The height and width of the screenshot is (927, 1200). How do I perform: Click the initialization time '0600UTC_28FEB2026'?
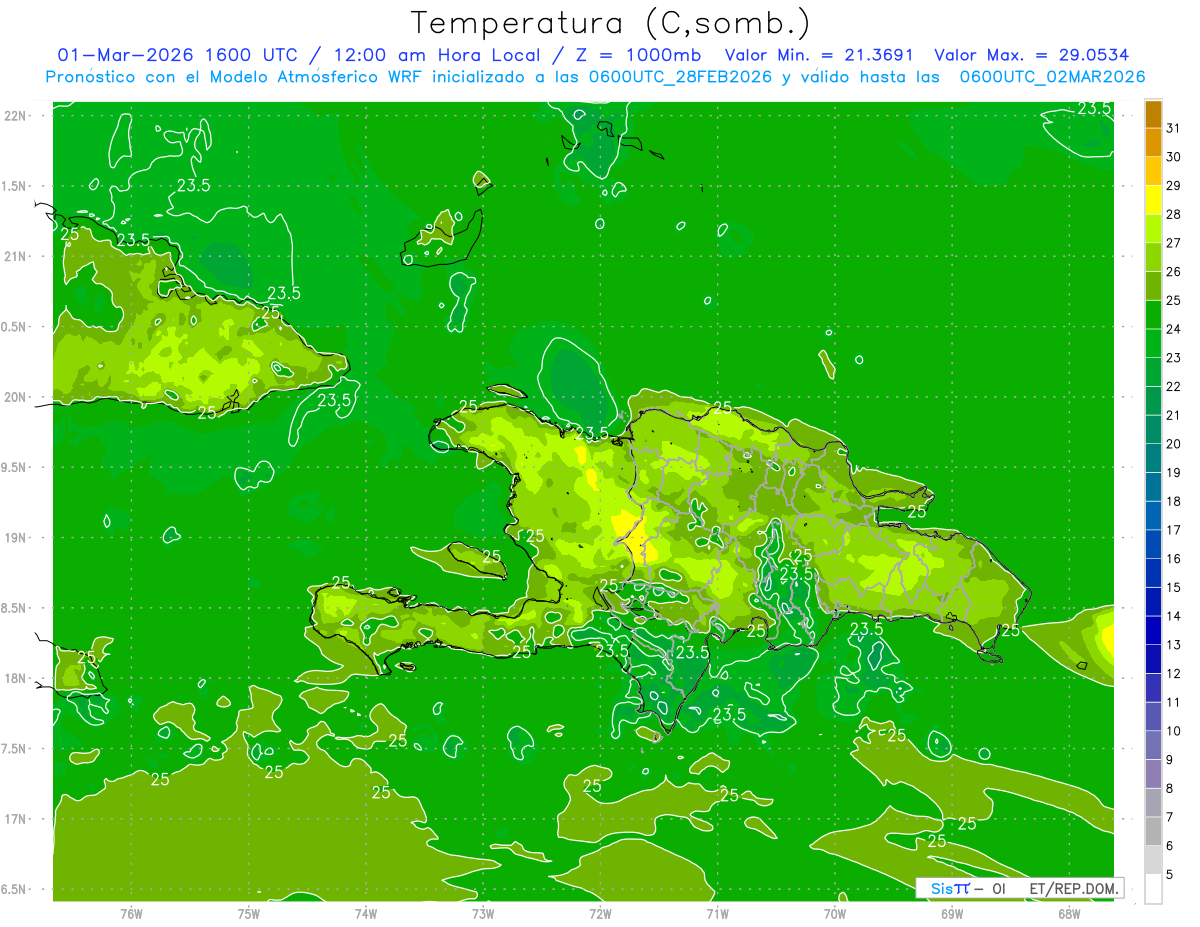tap(683, 77)
